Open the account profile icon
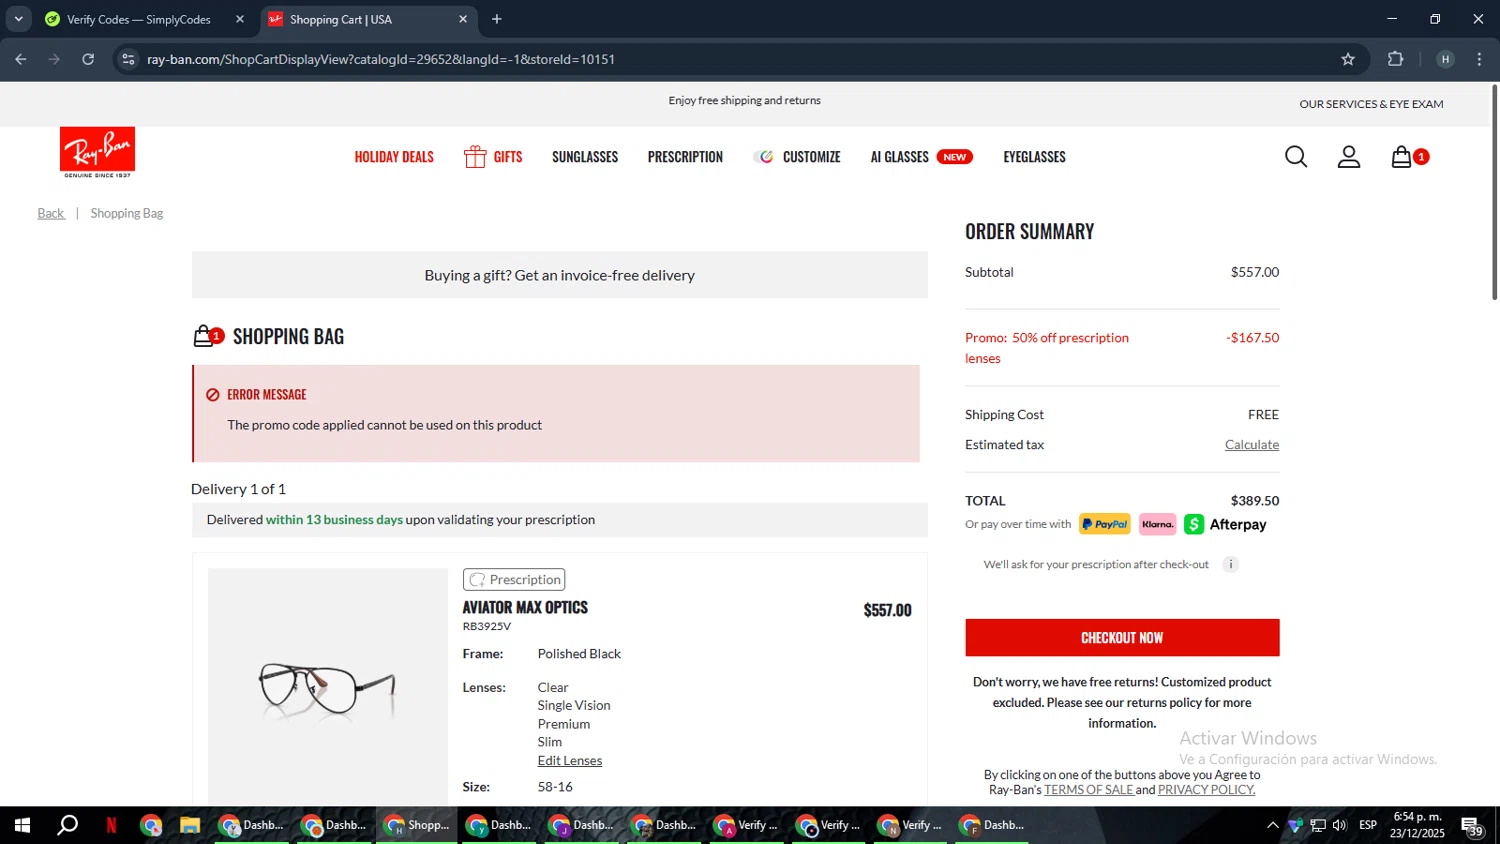 click(x=1349, y=157)
